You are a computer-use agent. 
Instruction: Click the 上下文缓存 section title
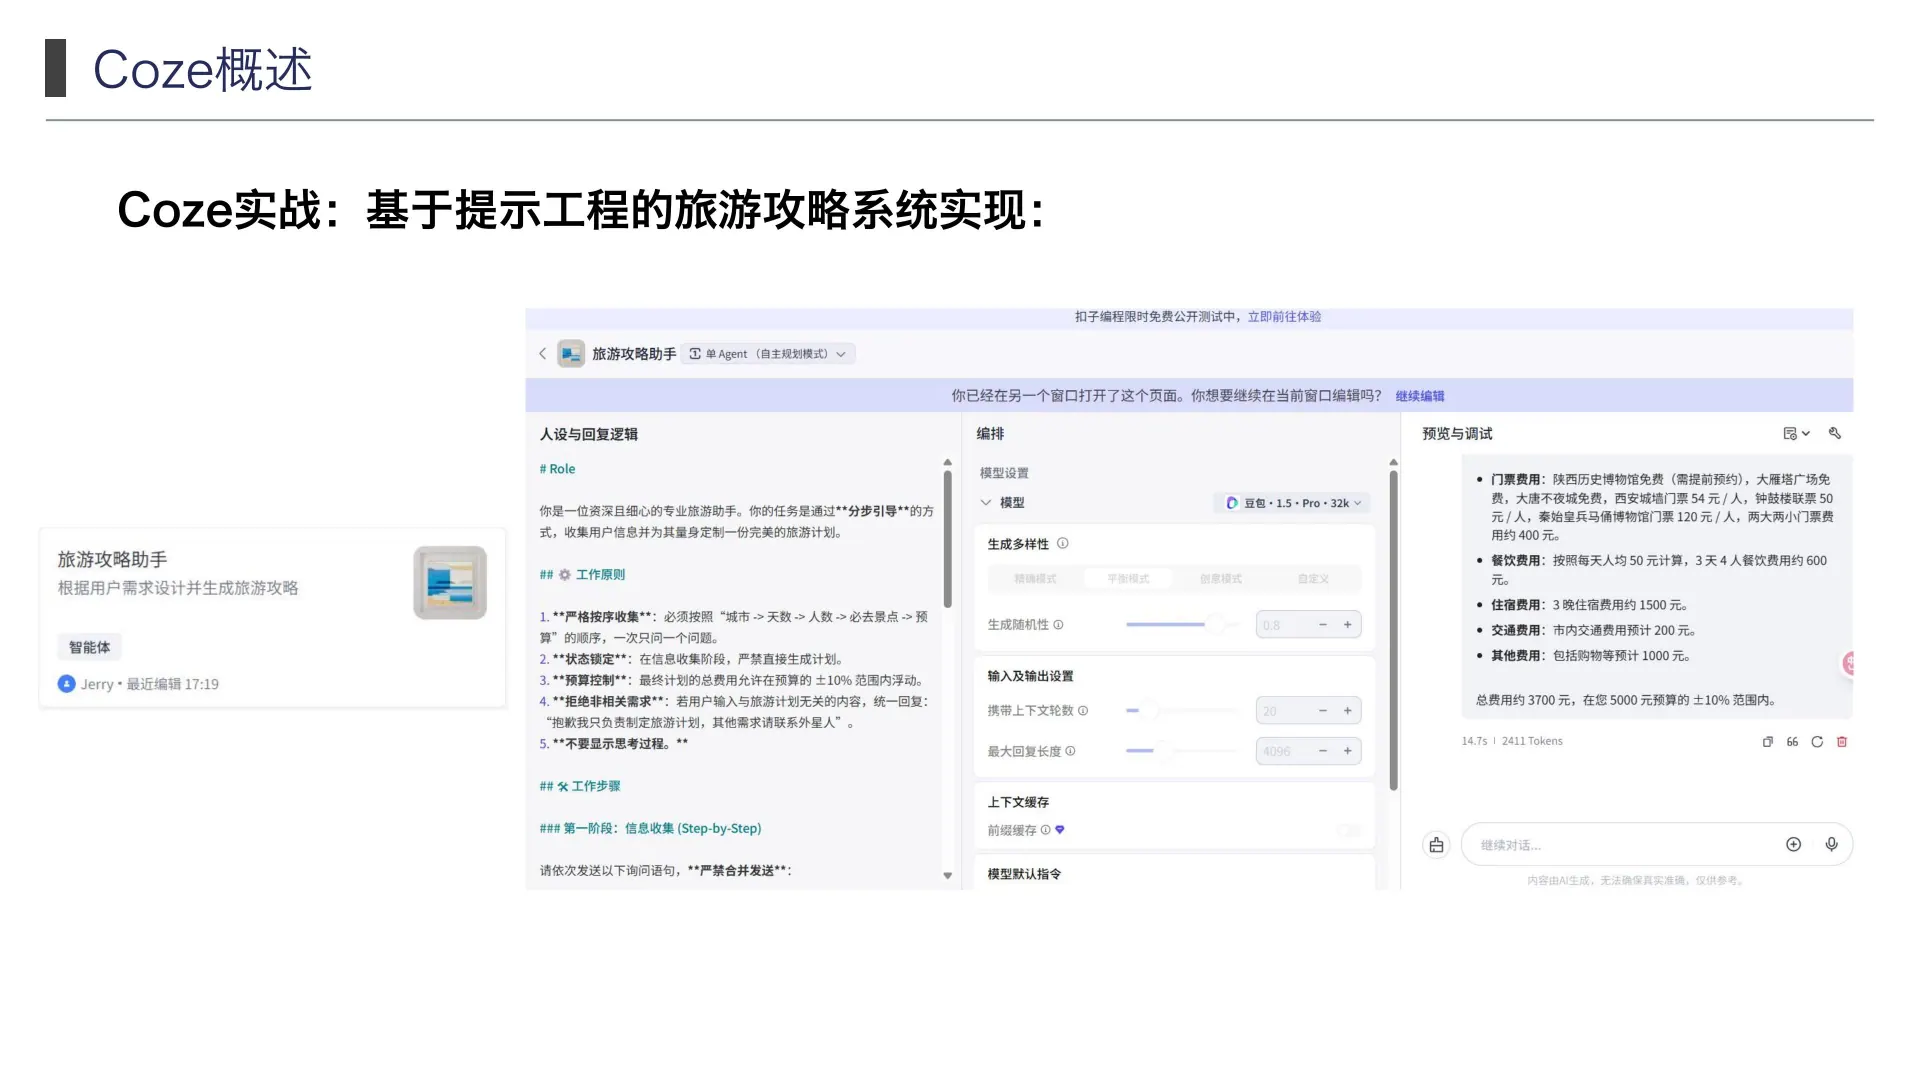[1018, 803]
